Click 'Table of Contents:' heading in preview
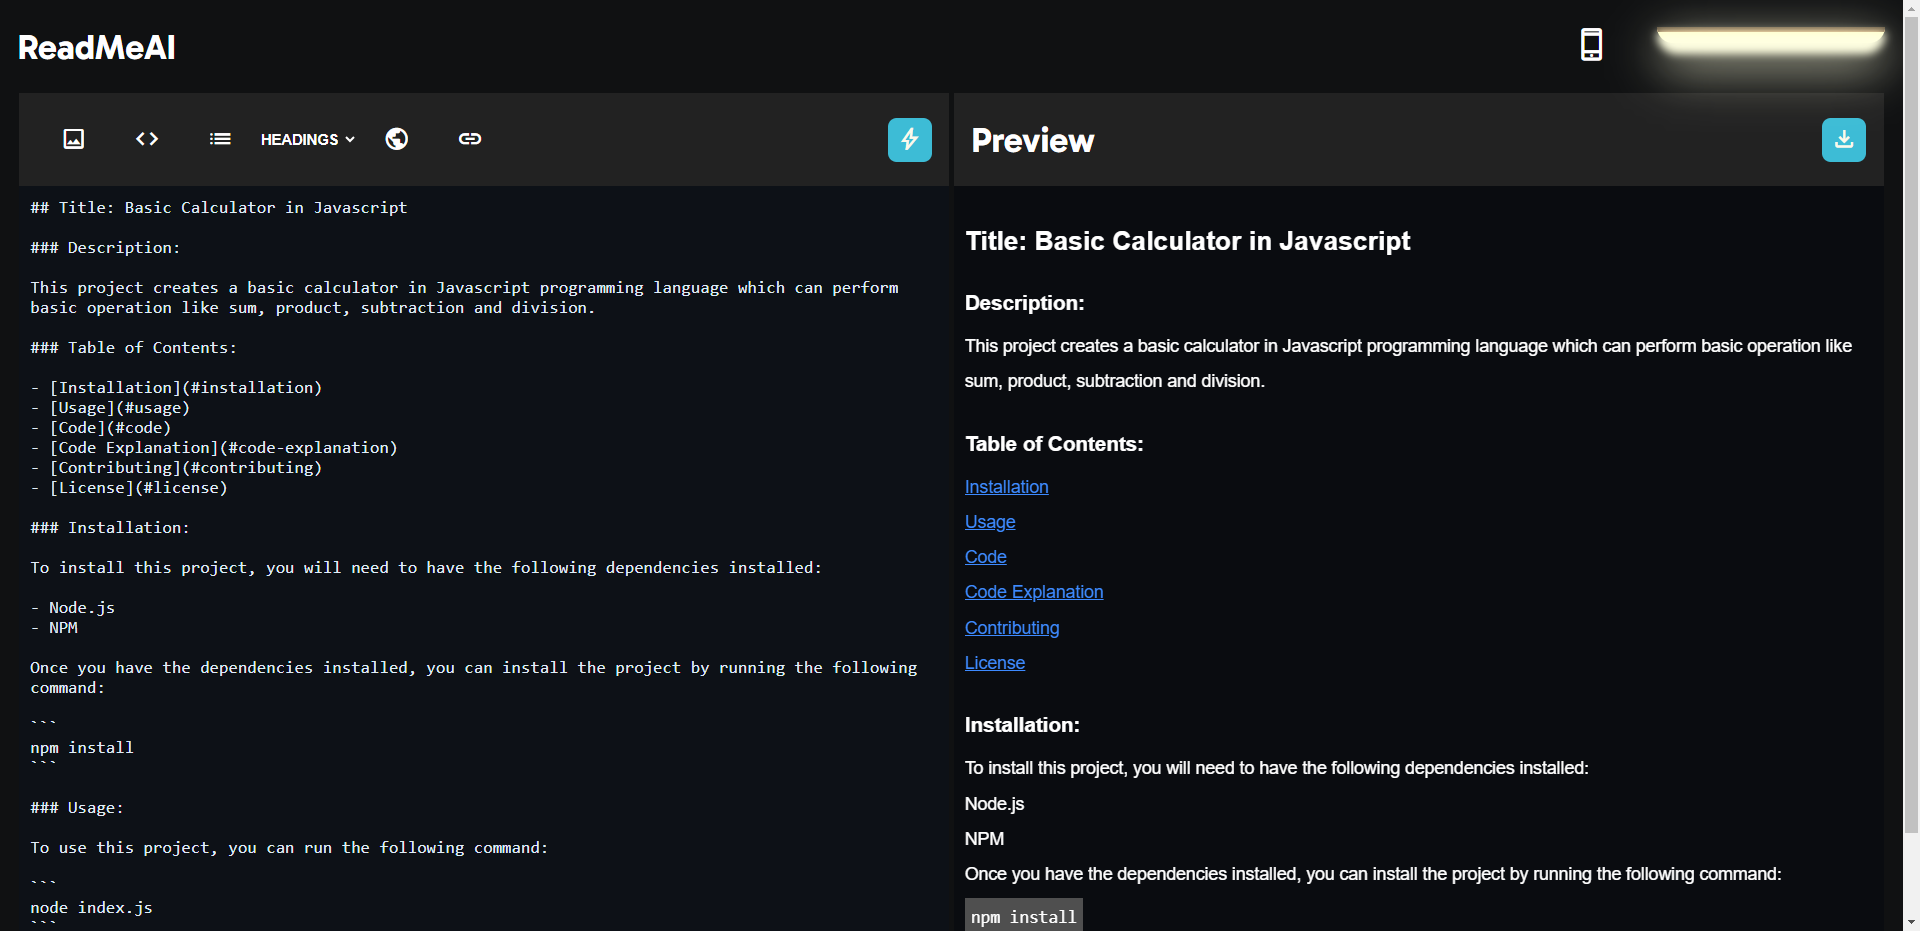 point(1054,444)
